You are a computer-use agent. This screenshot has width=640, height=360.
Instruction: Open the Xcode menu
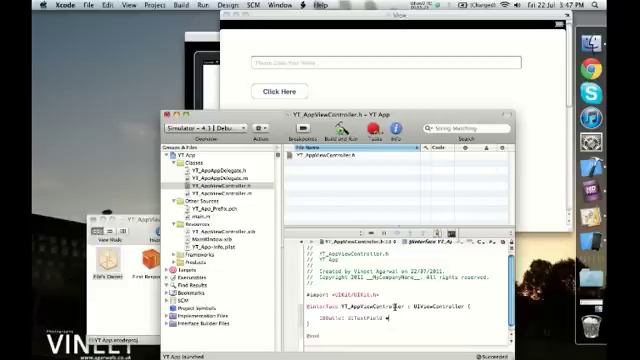[65, 5]
